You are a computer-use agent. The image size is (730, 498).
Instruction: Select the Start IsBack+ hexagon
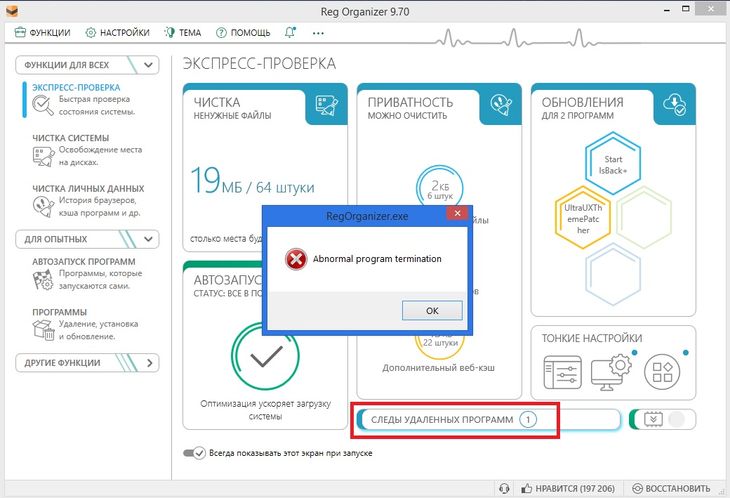tap(613, 163)
